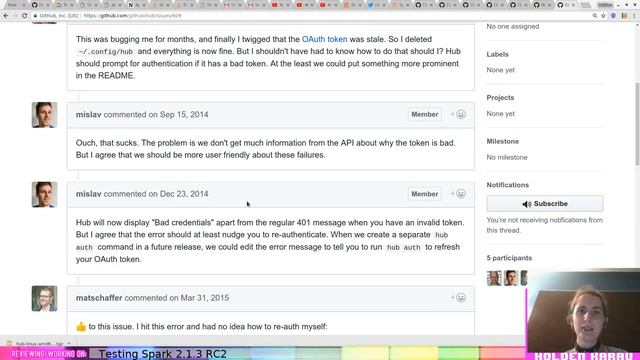Viewport: 640px width, 360px height.
Task: Open second participant avatar
Action: [511, 278]
